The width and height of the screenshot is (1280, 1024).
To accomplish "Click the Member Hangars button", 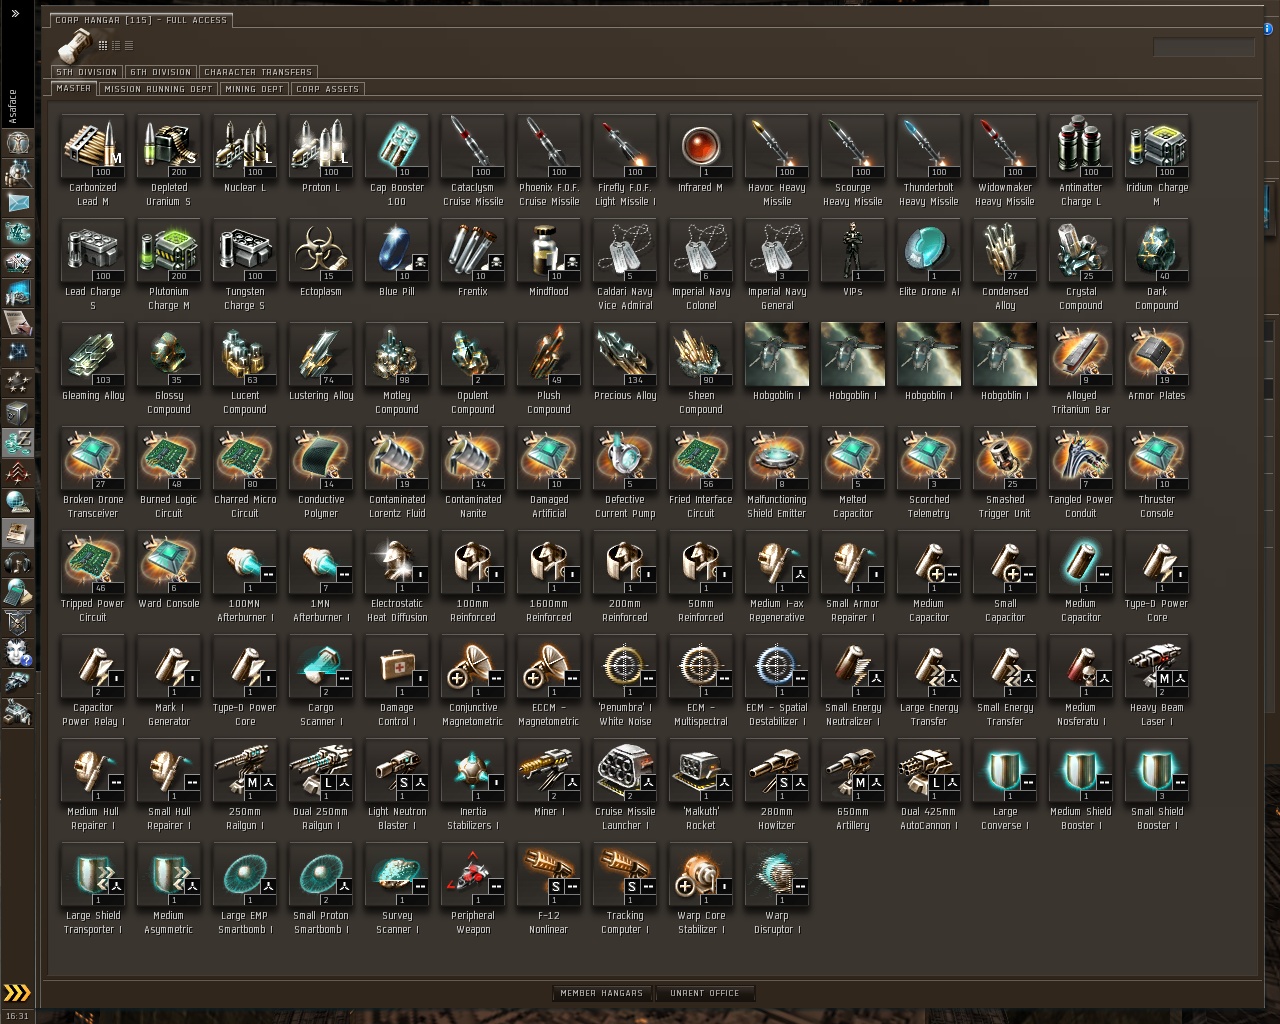I will 601,993.
